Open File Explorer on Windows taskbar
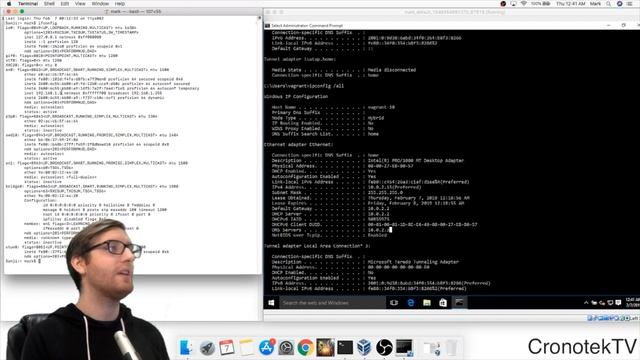 pos(427,302)
